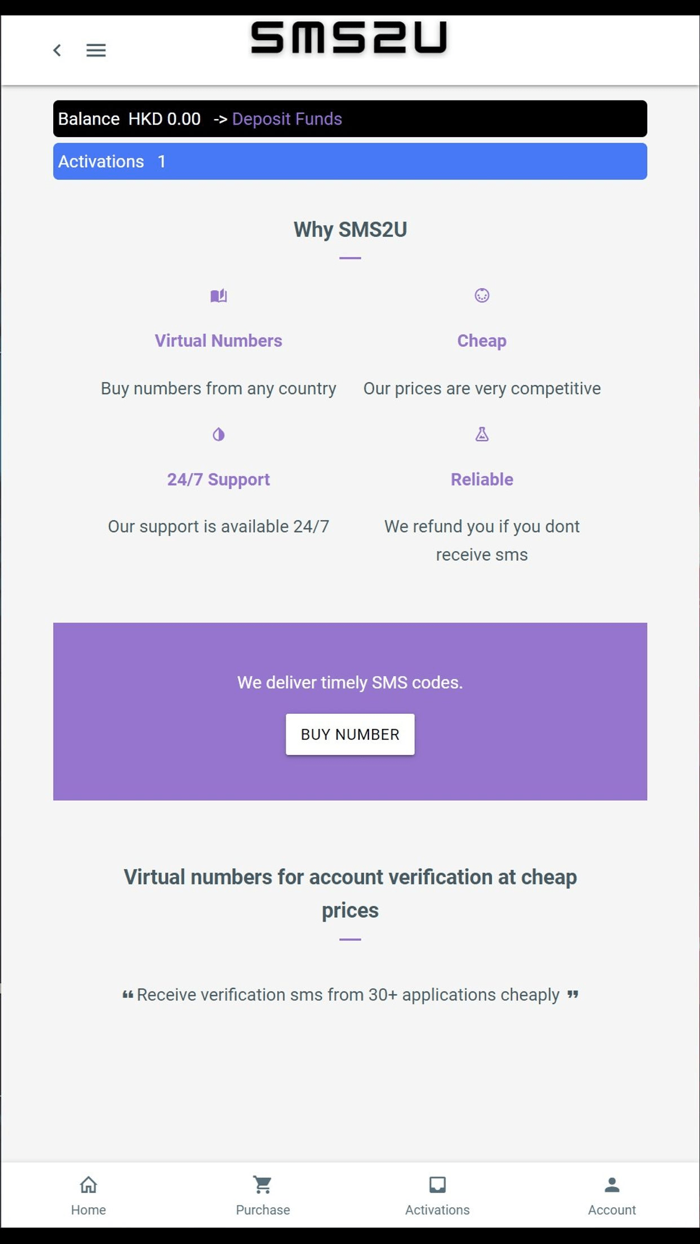This screenshot has width=700, height=1244.
Task: Tap the Purchase cart icon
Action: coord(262,1184)
